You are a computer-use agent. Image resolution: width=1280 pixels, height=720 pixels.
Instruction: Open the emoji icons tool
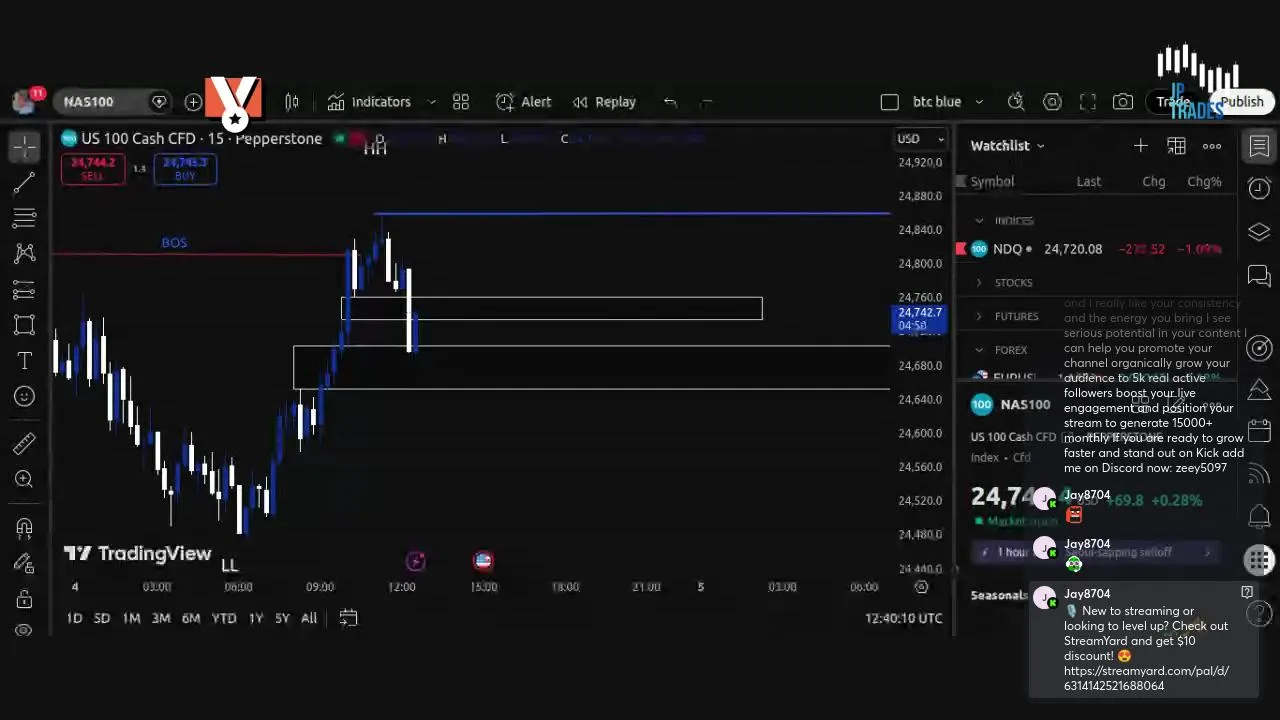25,397
